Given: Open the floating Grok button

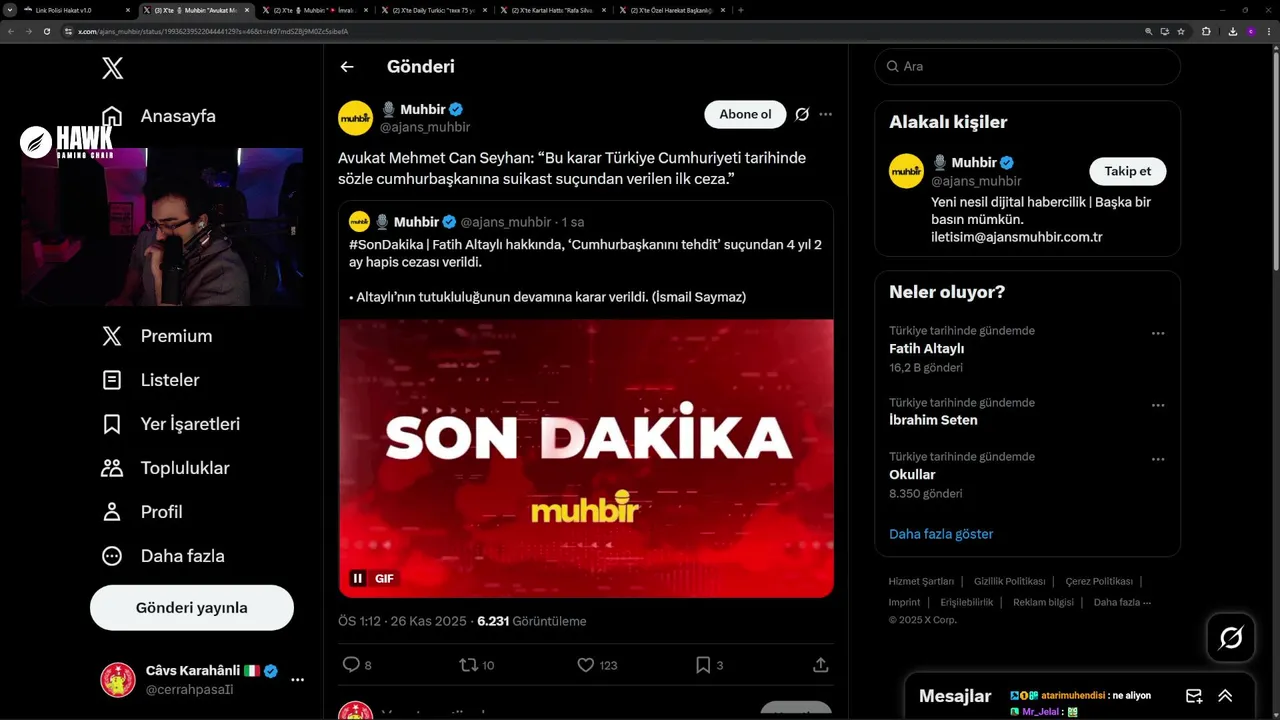Looking at the screenshot, I should pos(1230,637).
